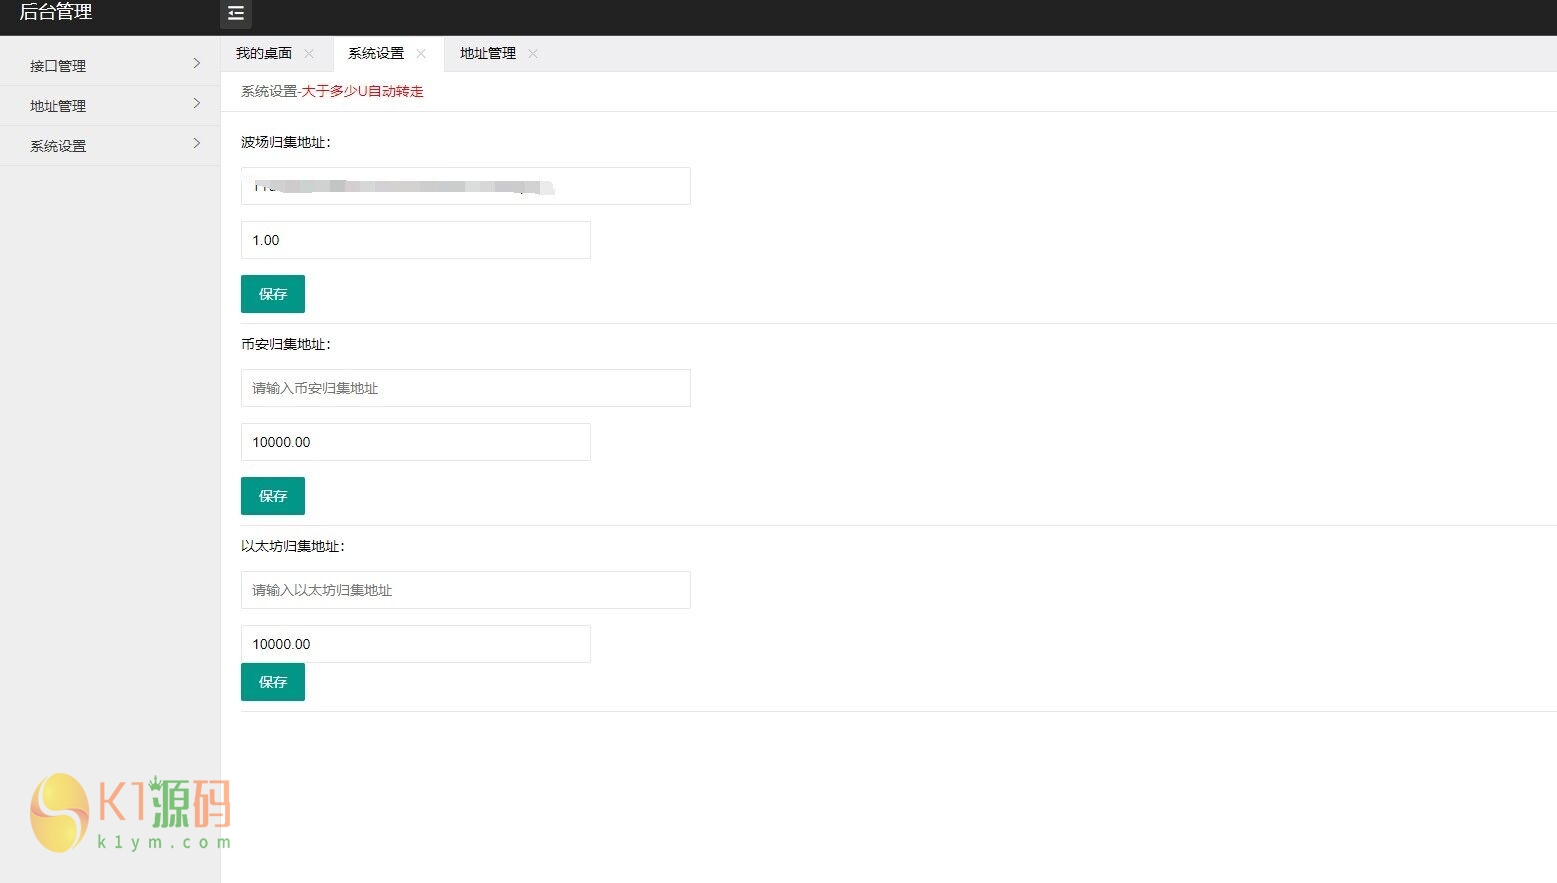Click the 波场归集地址 address field
Image resolution: width=1557 pixels, height=883 pixels.
click(x=466, y=186)
